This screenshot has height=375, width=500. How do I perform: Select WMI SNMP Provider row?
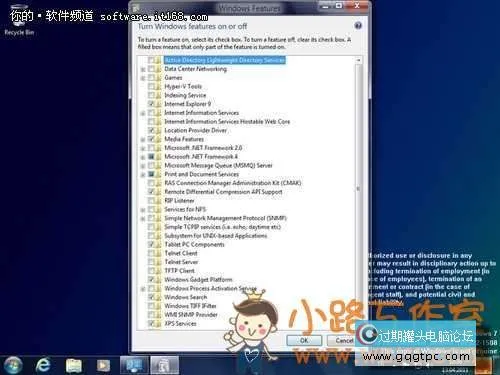(191, 315)
